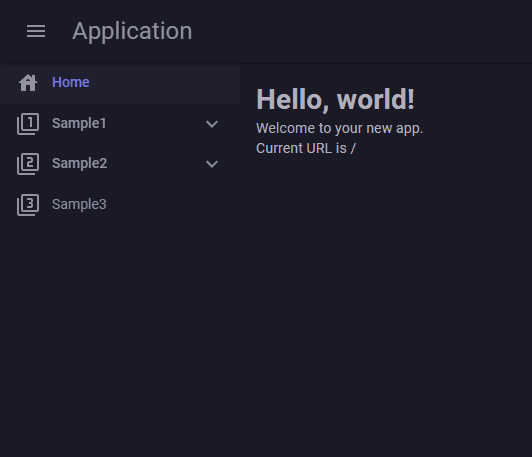Click the Application title text
The height and width of the screenshot is (457, 532).
coord(132,32)
